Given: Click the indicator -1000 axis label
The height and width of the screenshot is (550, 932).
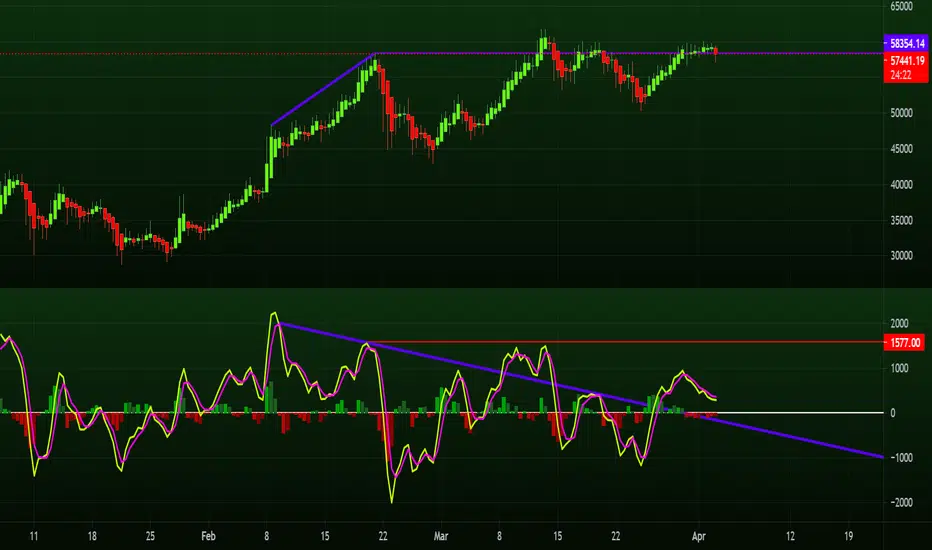Looking at the screenshot, I should [900, 457].
